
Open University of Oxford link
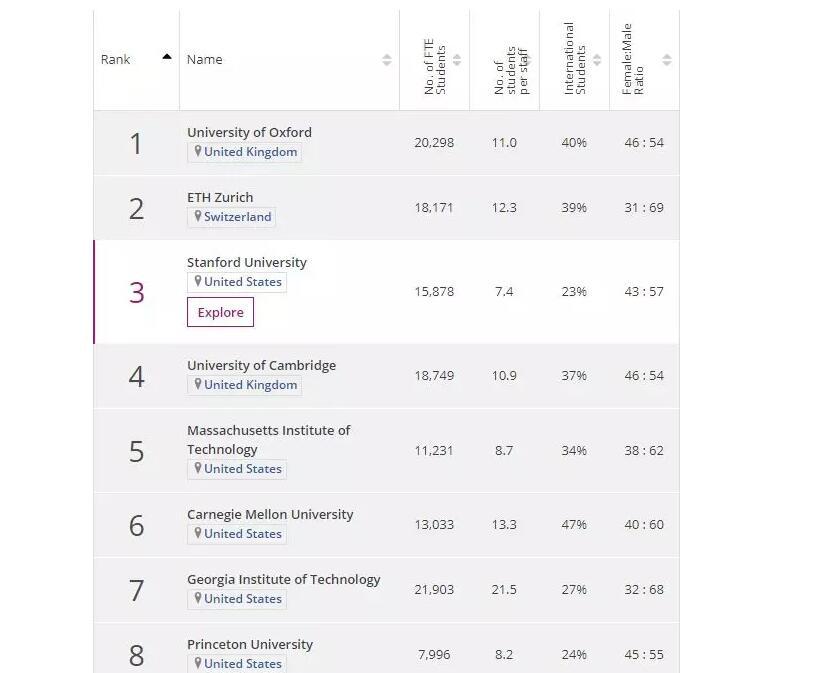point(249,132)
